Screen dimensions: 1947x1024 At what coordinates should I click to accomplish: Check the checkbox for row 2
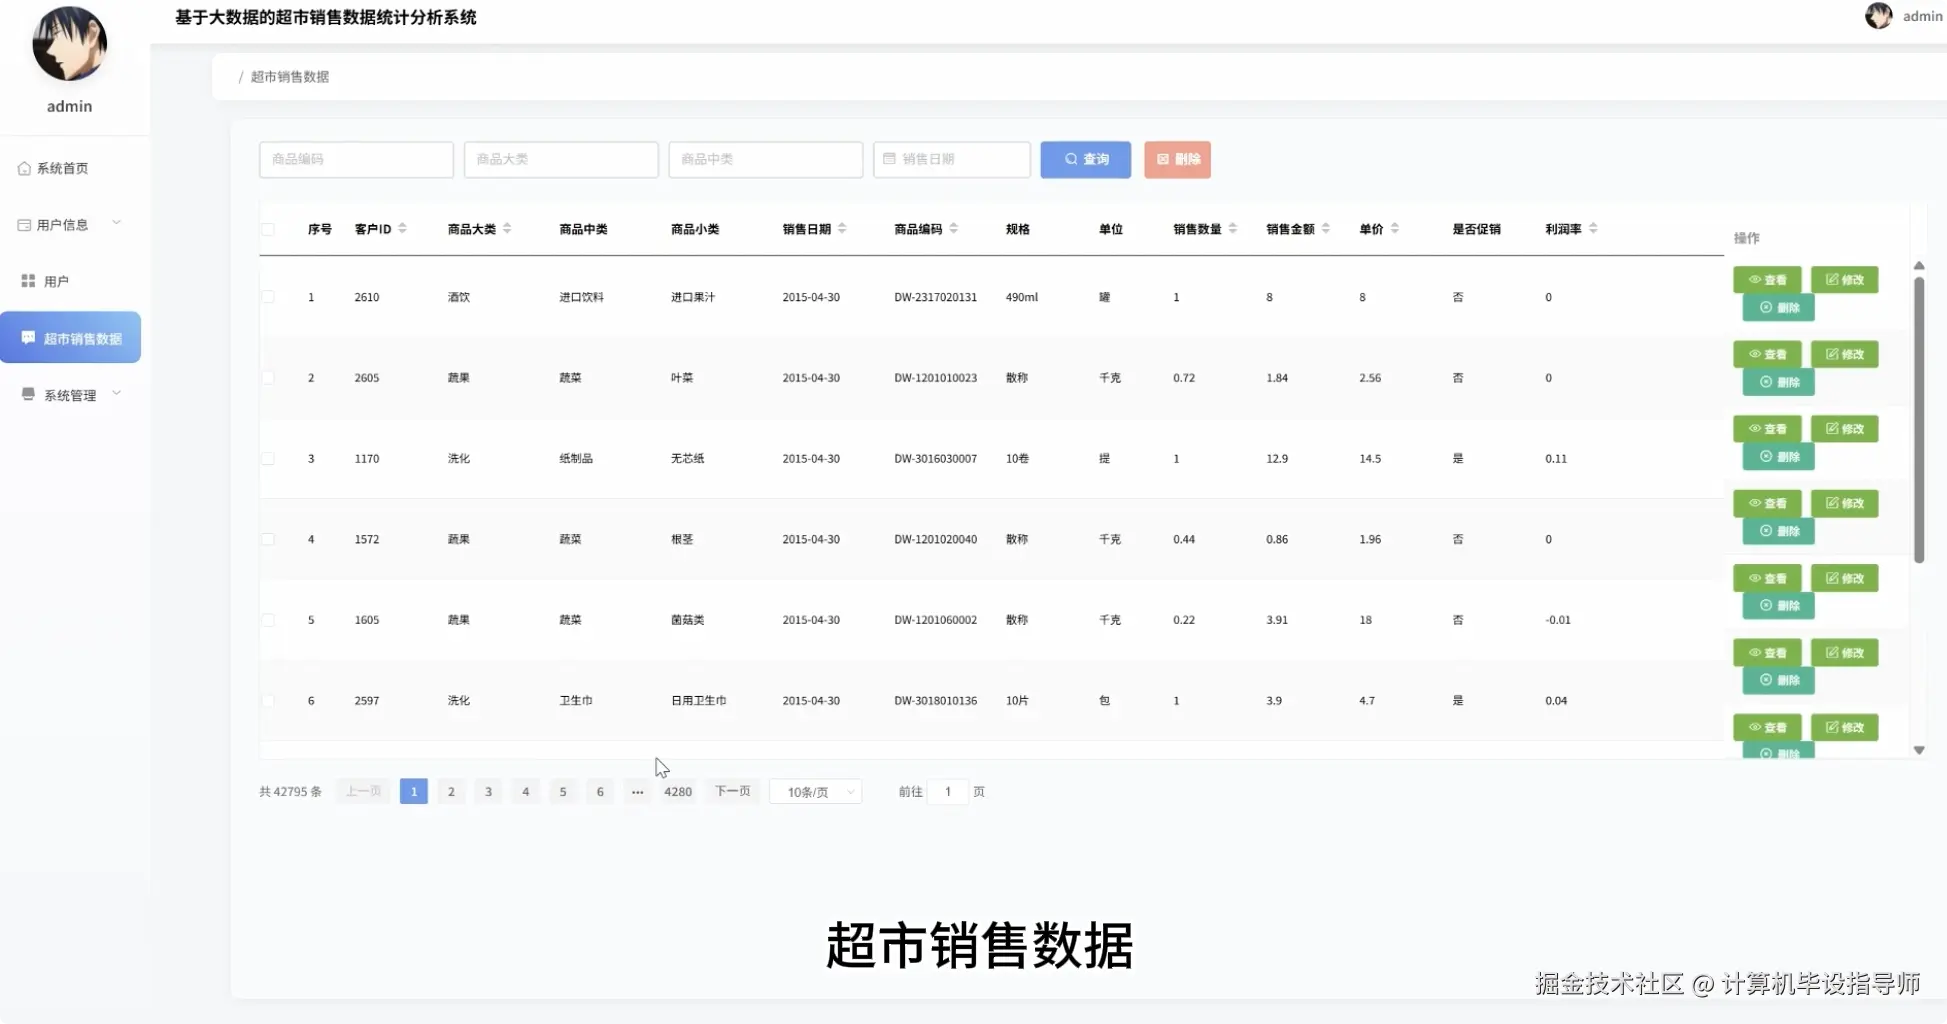pyautogui.click(x=268, y=378)
